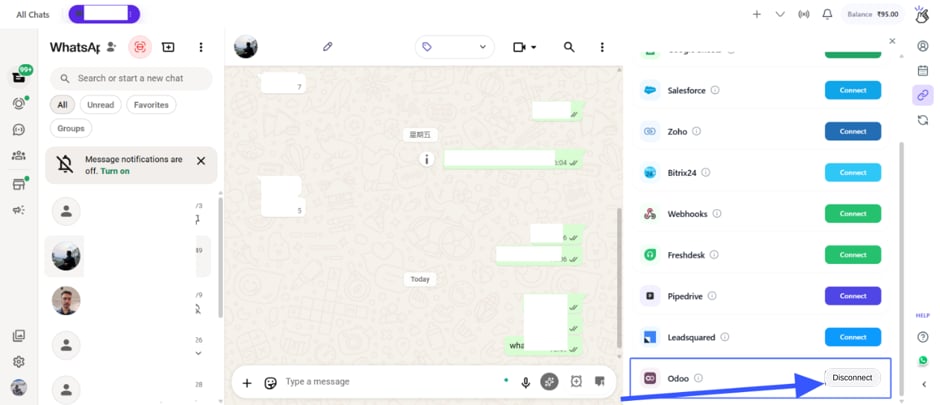Click the Balance ₹95.00 pill
The image size is (940, 405).
coord(873,14)
